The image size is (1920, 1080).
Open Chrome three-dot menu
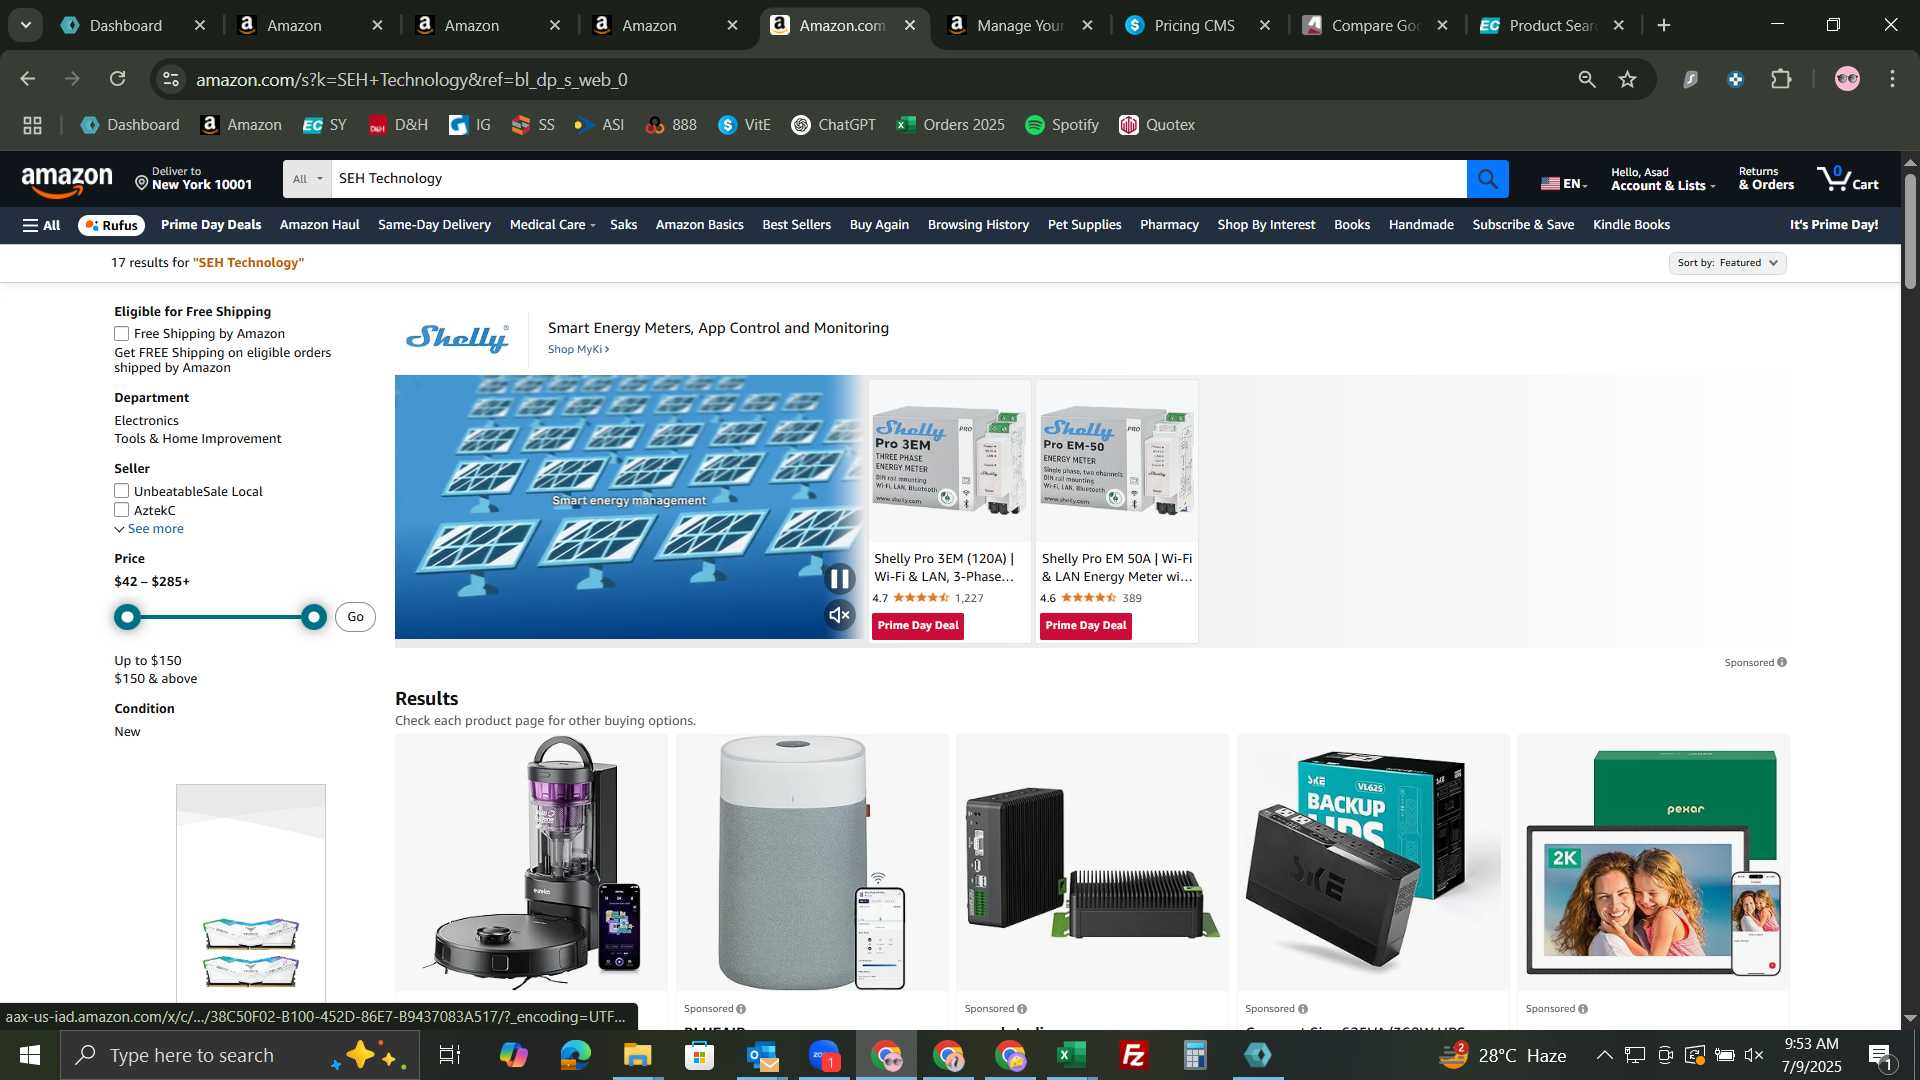click(x=1892, y=79)
